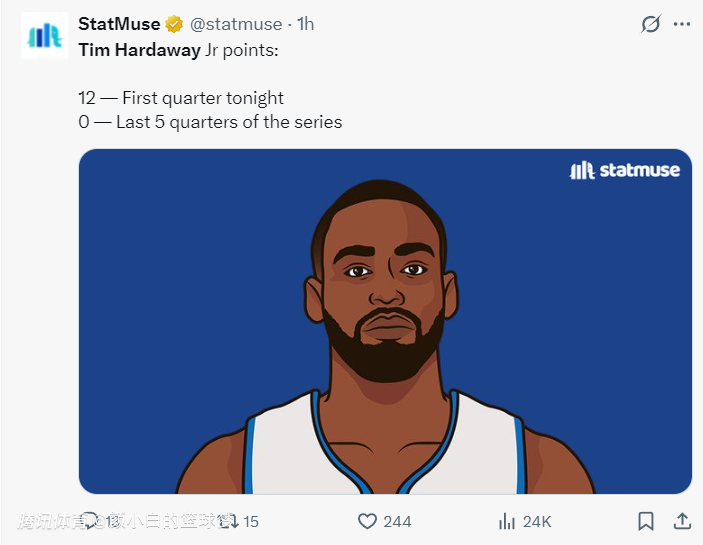The image size is (703, 545).
Task: Click the @statmuse handle
Action: click(x=236, y=24)
